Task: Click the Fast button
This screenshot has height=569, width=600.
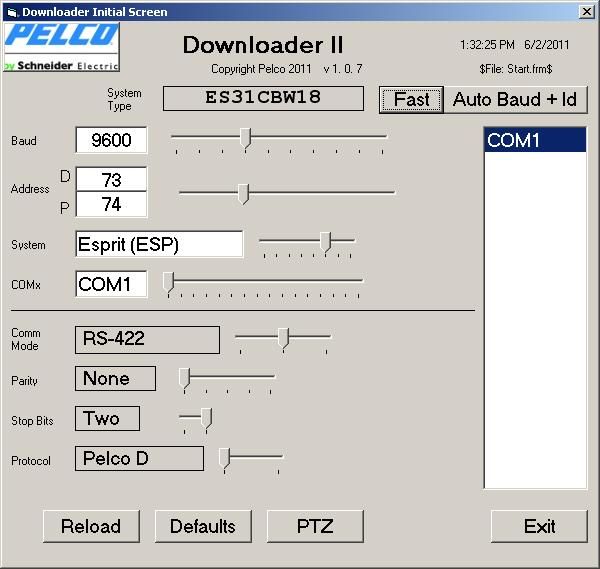Action: [x=411, y=99]
